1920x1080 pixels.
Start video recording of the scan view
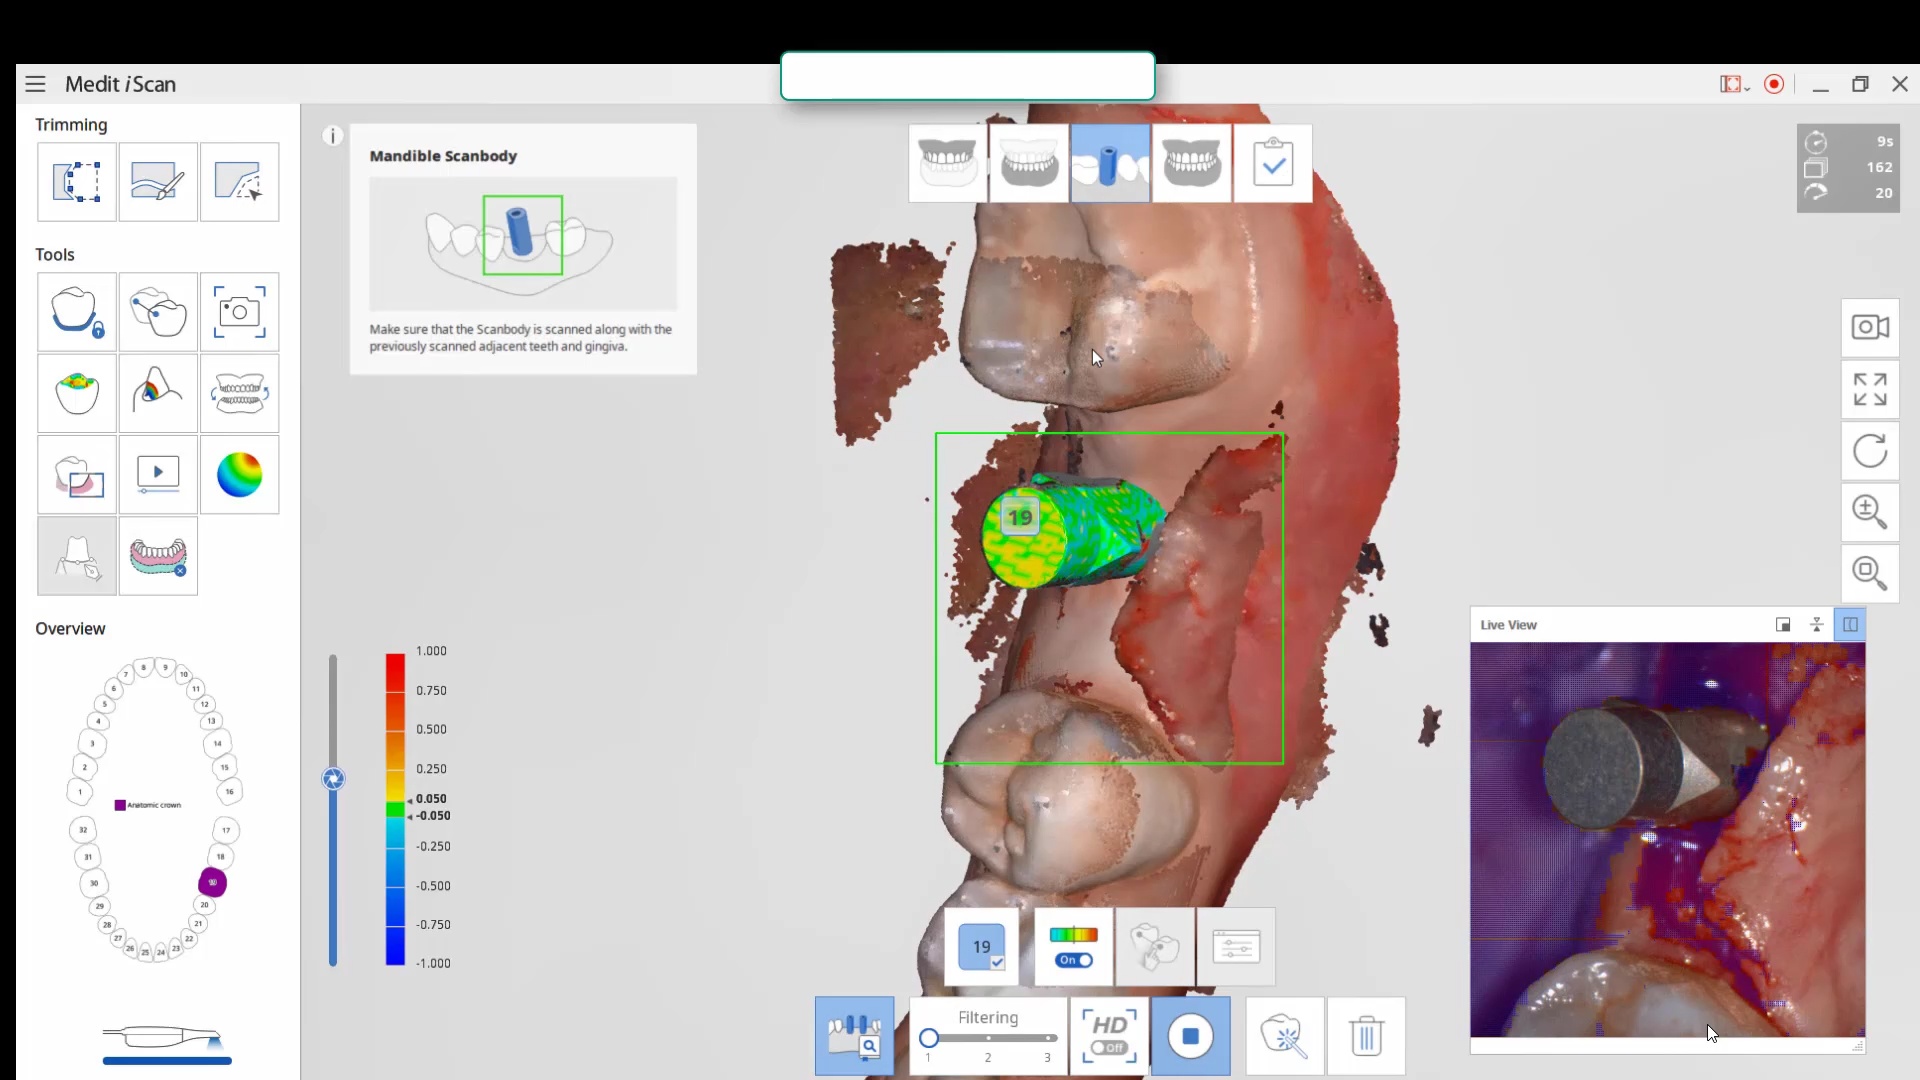point(1870,327)
